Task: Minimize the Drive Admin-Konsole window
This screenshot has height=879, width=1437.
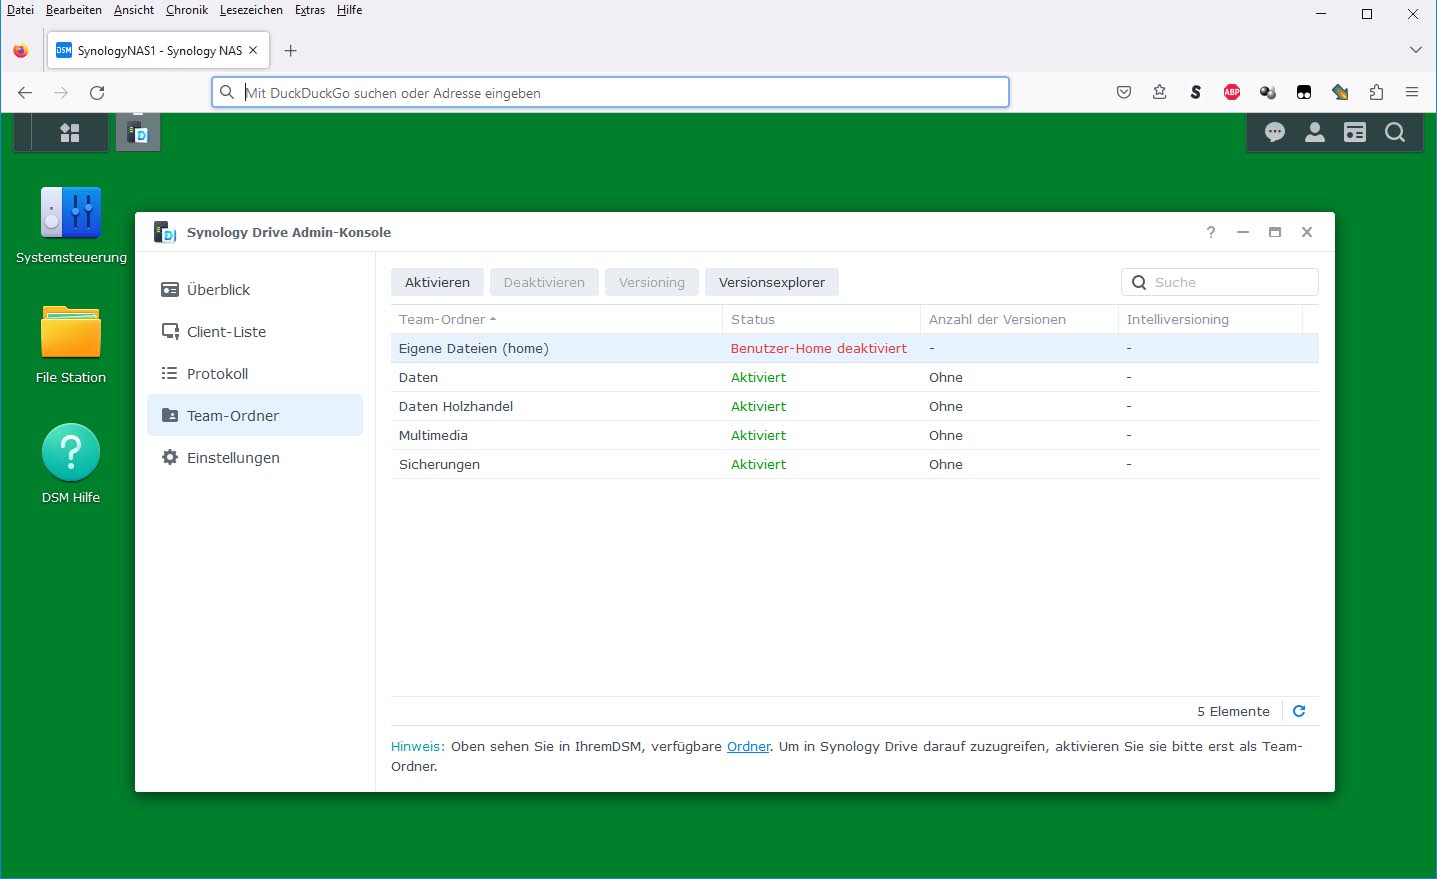Action: click(x=1243, y=232)
